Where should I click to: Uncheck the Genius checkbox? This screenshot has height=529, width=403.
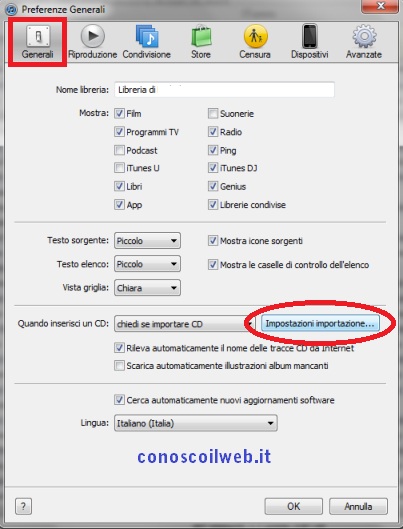pyautogui.click(x=213, y=186)
